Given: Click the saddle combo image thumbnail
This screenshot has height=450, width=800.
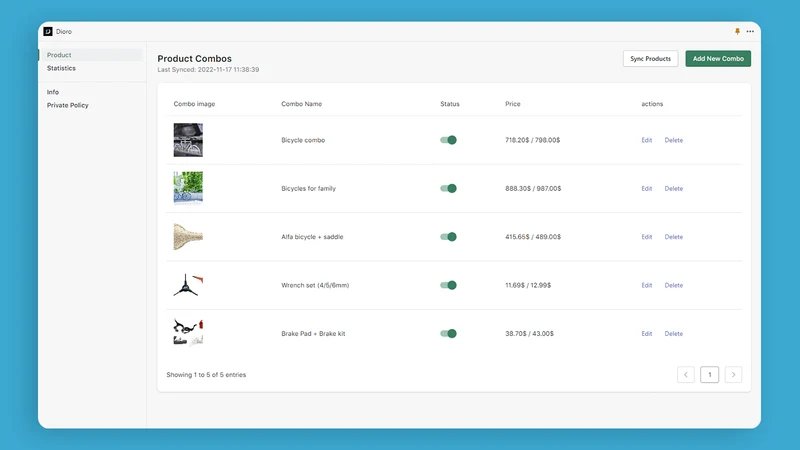Looking at the screenshot, I should pyautogui.click(x=188, y=237).
